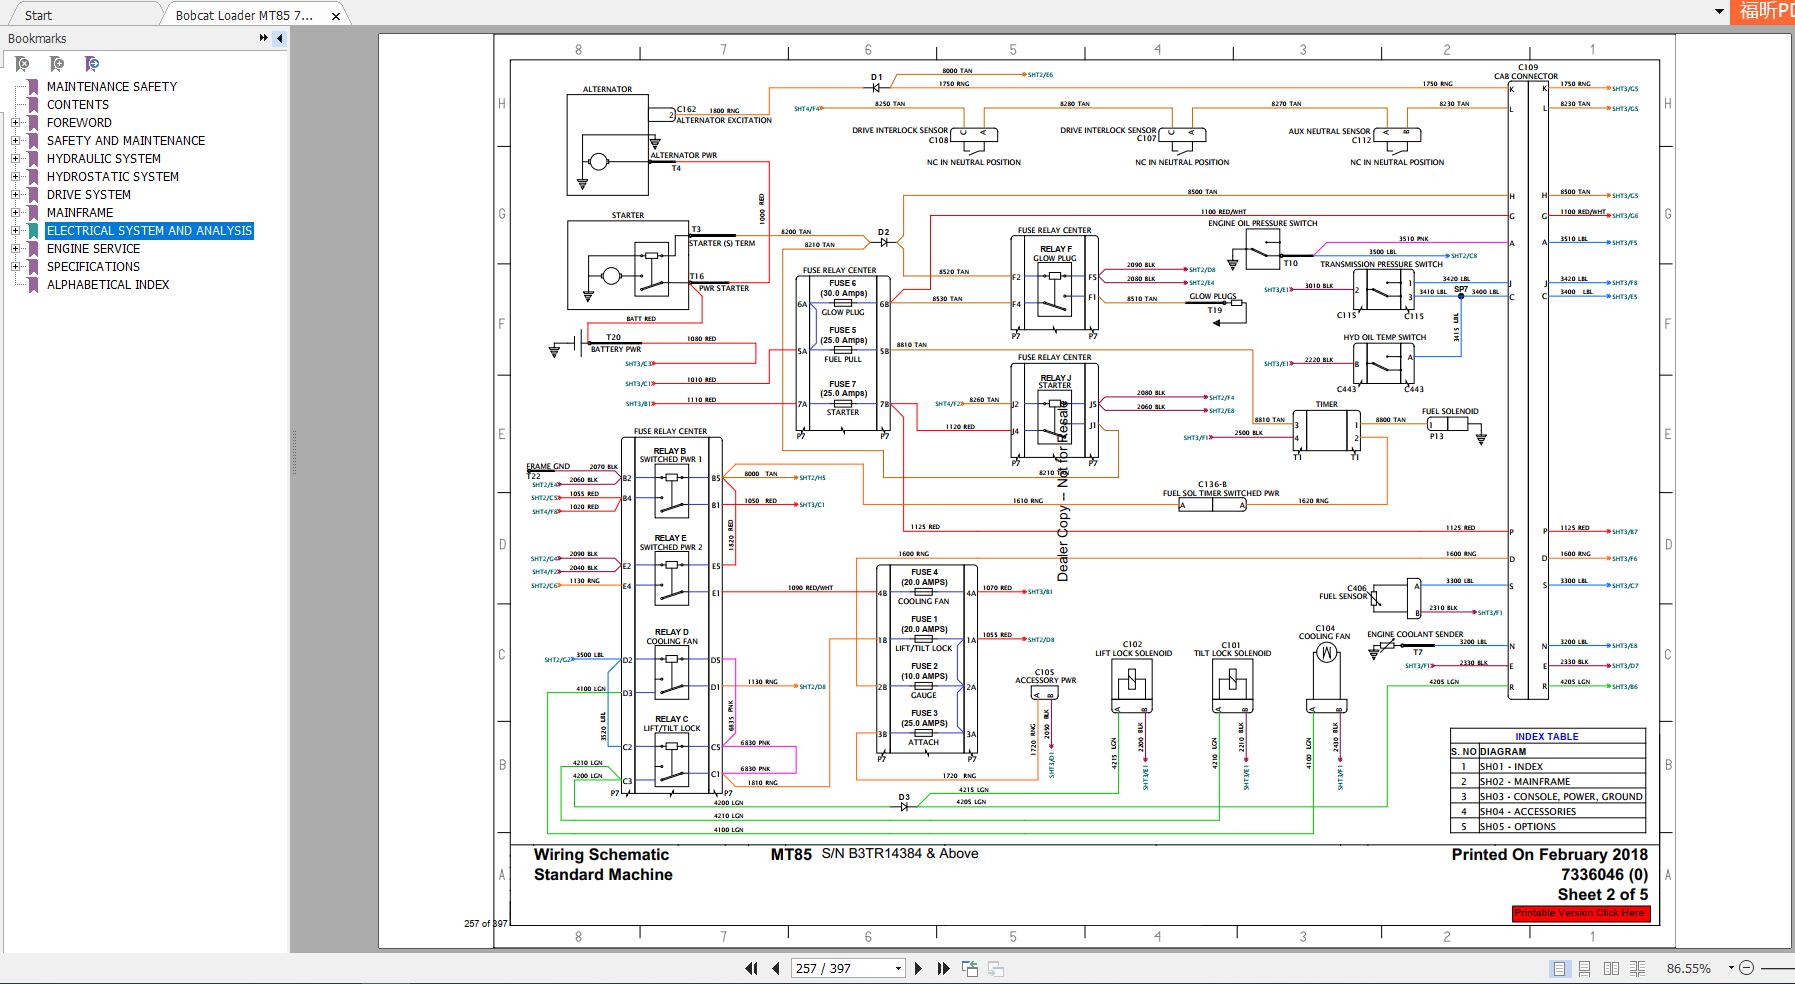This screenshot has width=1795, height=984.
Task: Switch to single page view mode
Action: (1559, 968)
